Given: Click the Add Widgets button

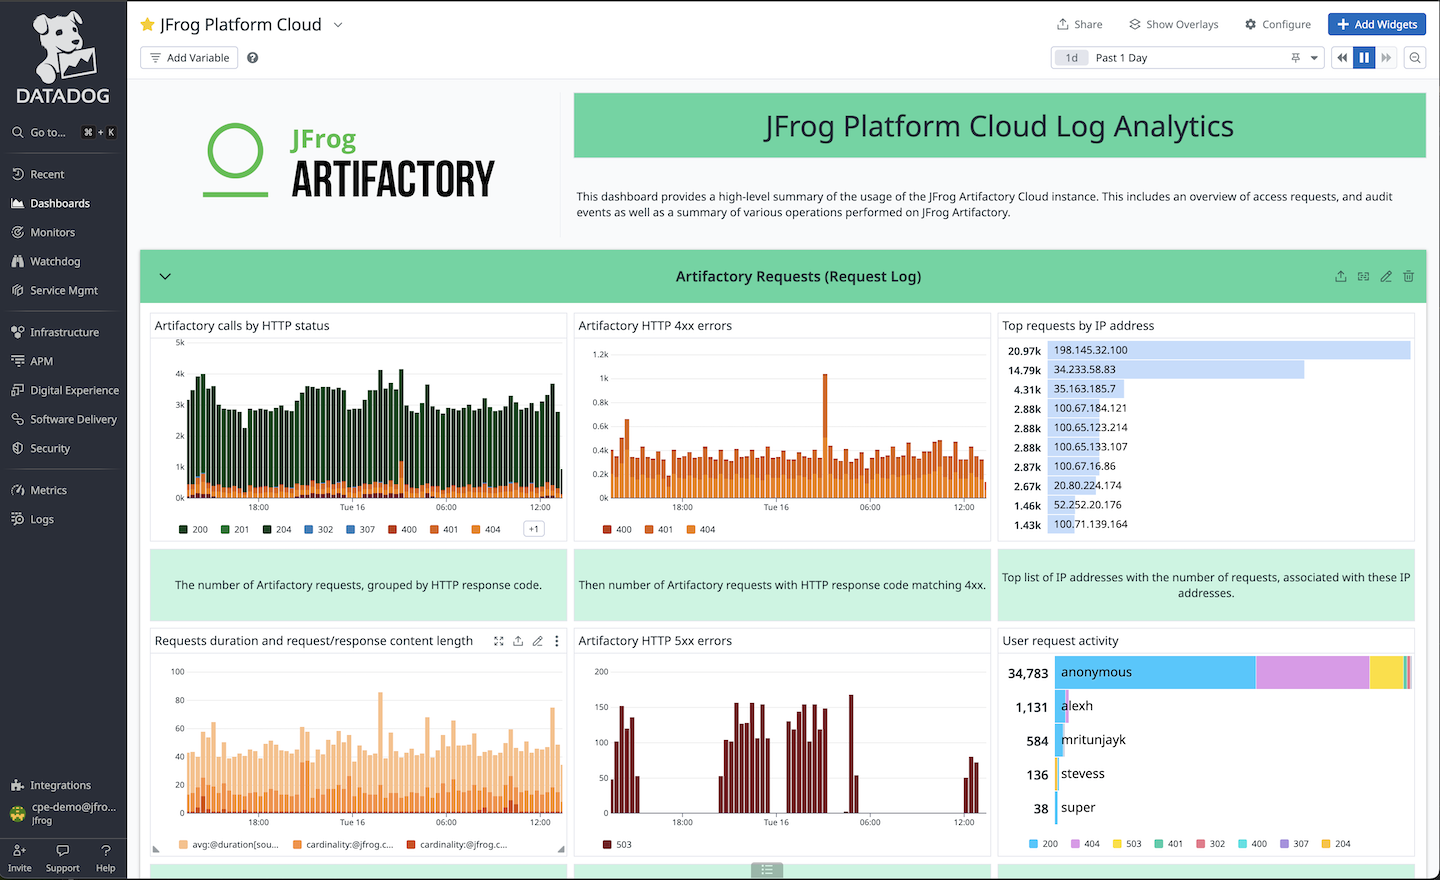Looking at the screenshot, I should pyautogui.click(x=1377, y=24).
